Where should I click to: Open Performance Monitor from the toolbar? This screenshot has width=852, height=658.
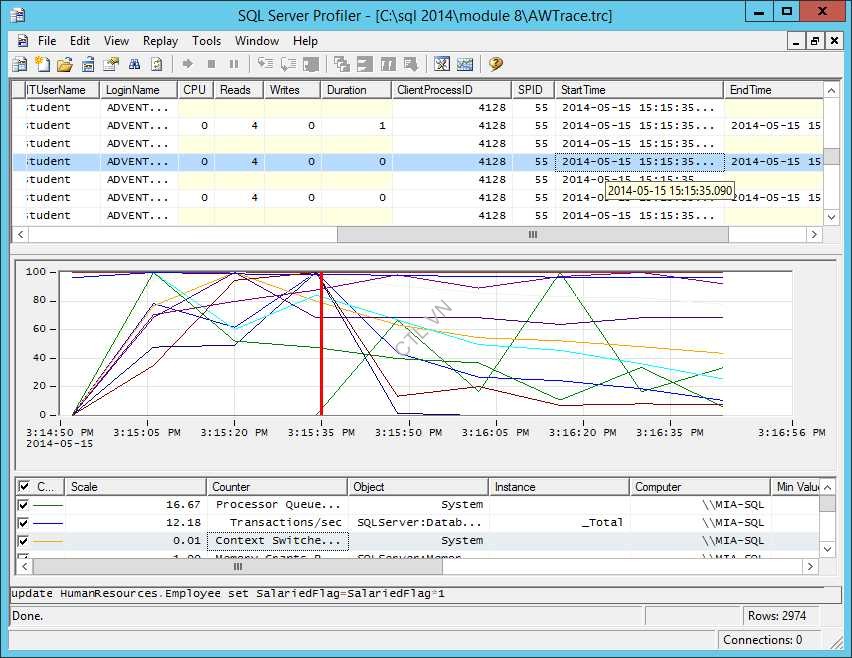pos(465,64)
